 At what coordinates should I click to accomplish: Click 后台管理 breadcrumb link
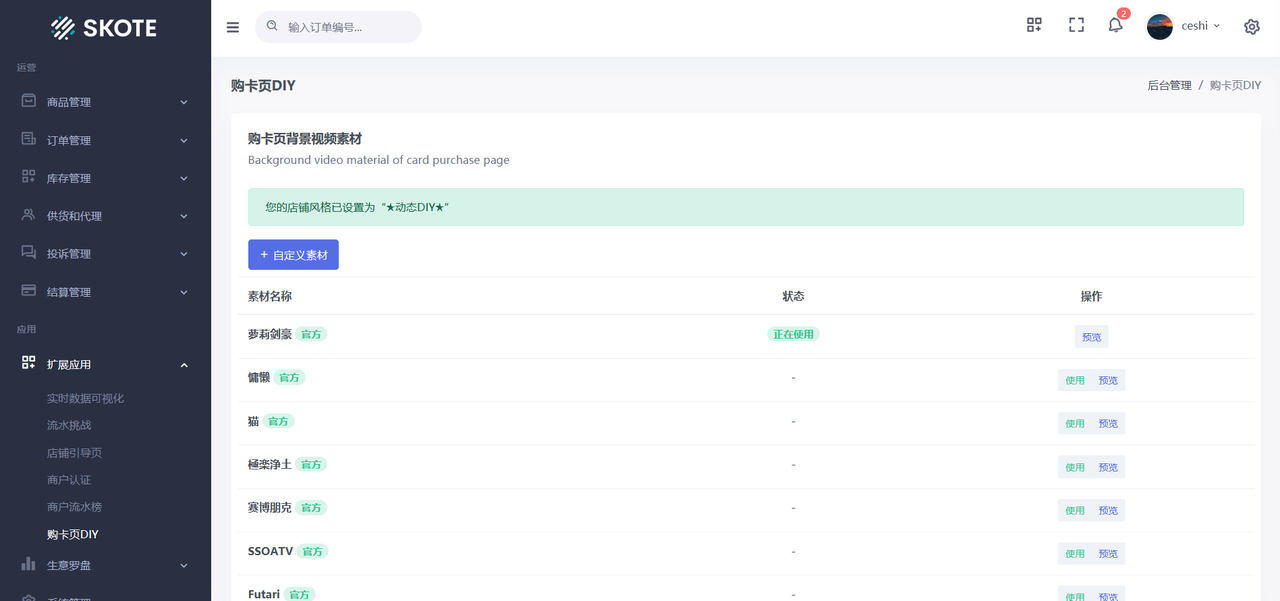1169,86
